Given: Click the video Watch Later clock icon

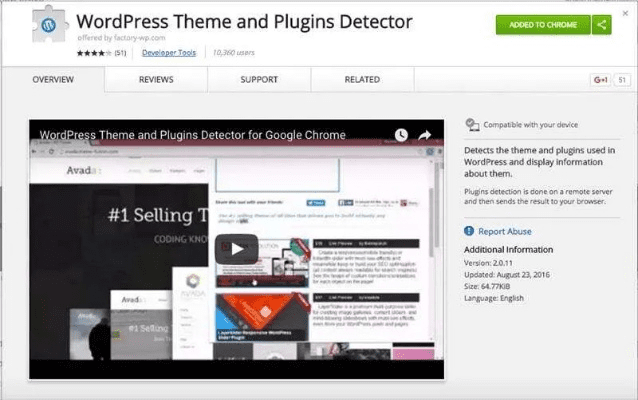Looking at the screenshot, I should click(x=401, y=135).
